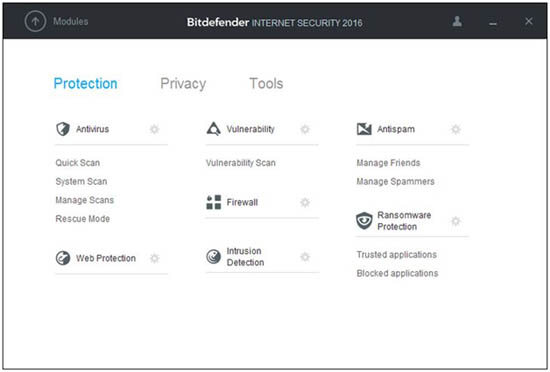Viewport: 550px width, 372px height.
Task: Run the System Scan
Action: point(81,182)
